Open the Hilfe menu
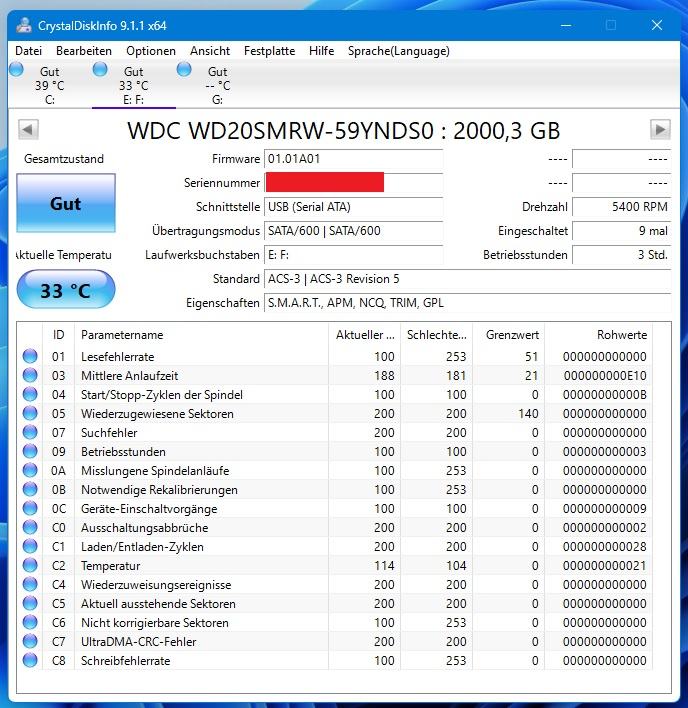This screenshot has height=708, width=688. pos(321,51)
